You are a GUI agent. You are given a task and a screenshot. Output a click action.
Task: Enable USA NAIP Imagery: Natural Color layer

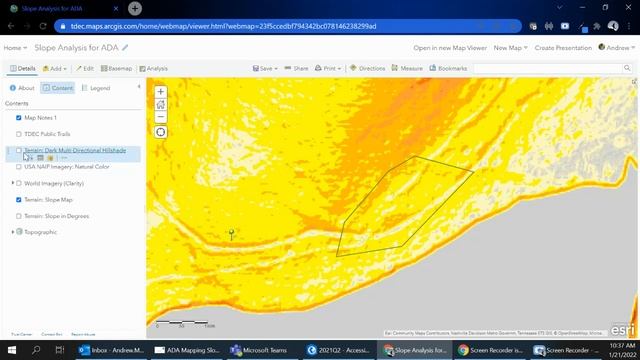click(x=18, y=167)
